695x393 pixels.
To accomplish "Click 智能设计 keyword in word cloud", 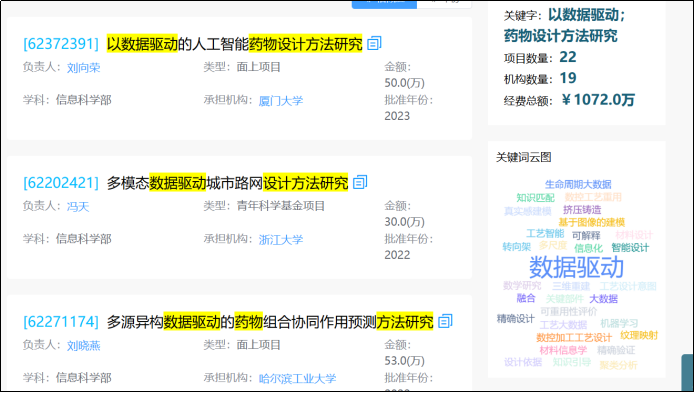I will (630, 248).
